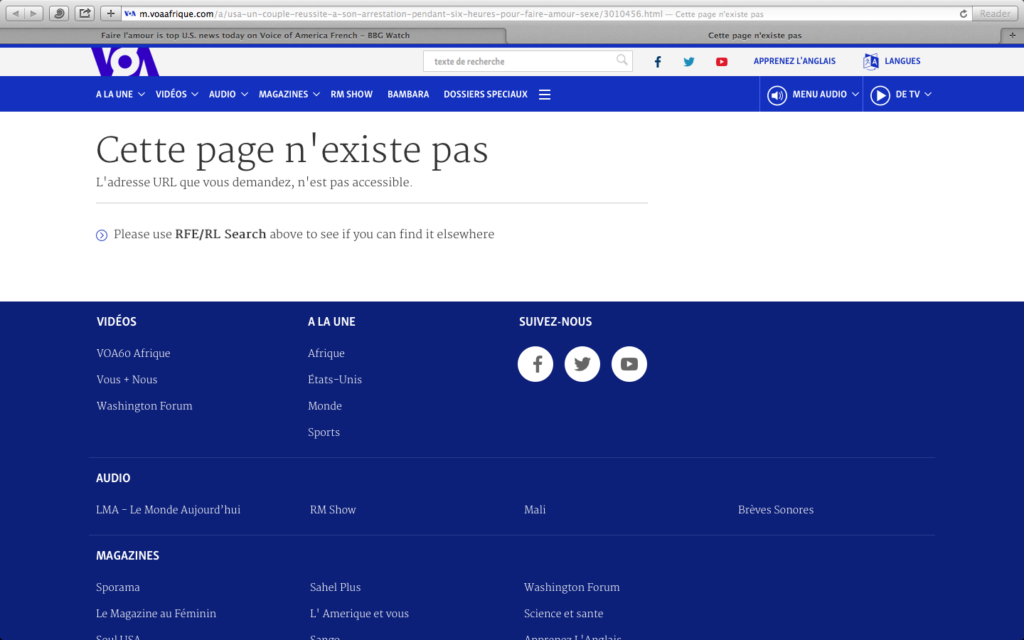Screen dimensions: 1024x640
Task: Click the hamburger menu icon in navbar
Action: point(545,95)
